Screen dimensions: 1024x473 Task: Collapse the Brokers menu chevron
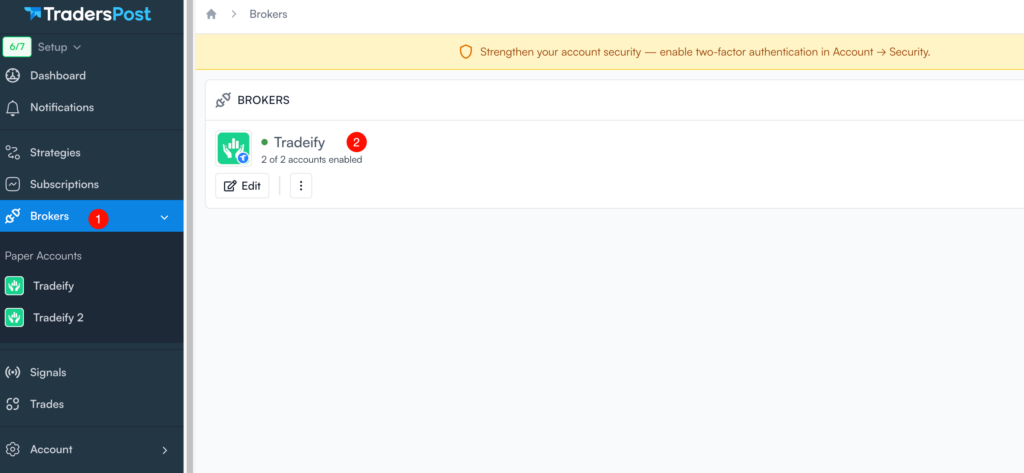point(165,217)
